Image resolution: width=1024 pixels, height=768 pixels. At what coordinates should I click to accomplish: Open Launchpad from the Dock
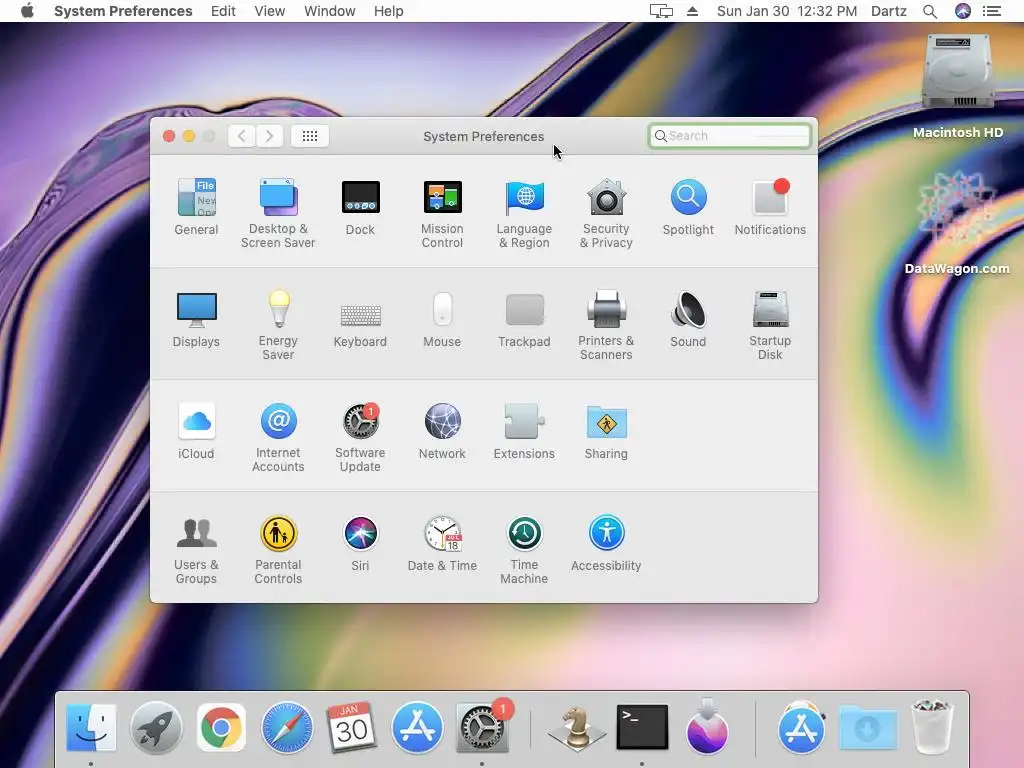coord(156,727)
